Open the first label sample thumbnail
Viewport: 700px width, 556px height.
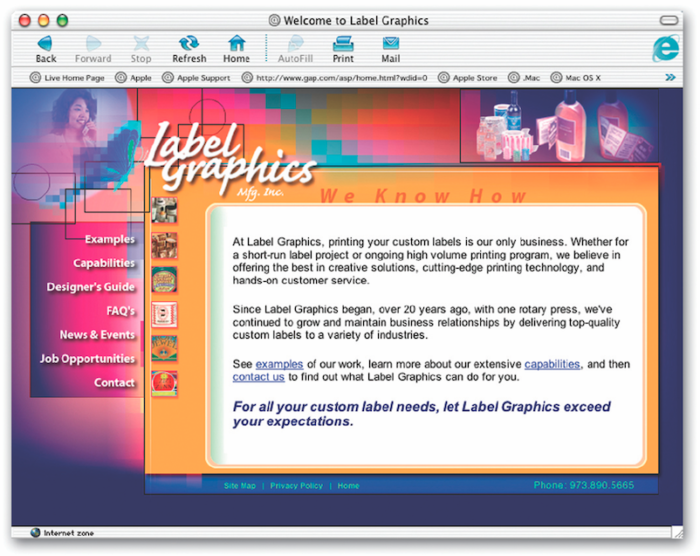point(164,210)
